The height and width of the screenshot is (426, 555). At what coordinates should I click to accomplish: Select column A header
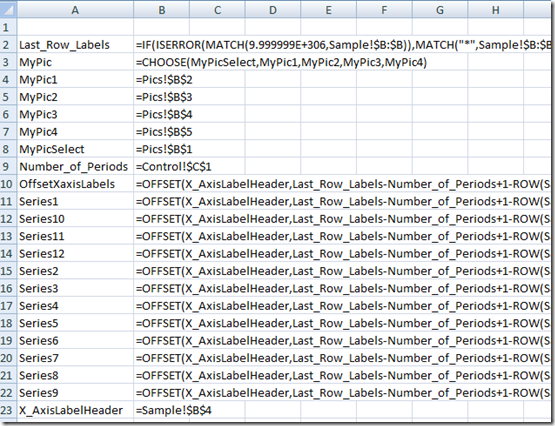[75, 10]
